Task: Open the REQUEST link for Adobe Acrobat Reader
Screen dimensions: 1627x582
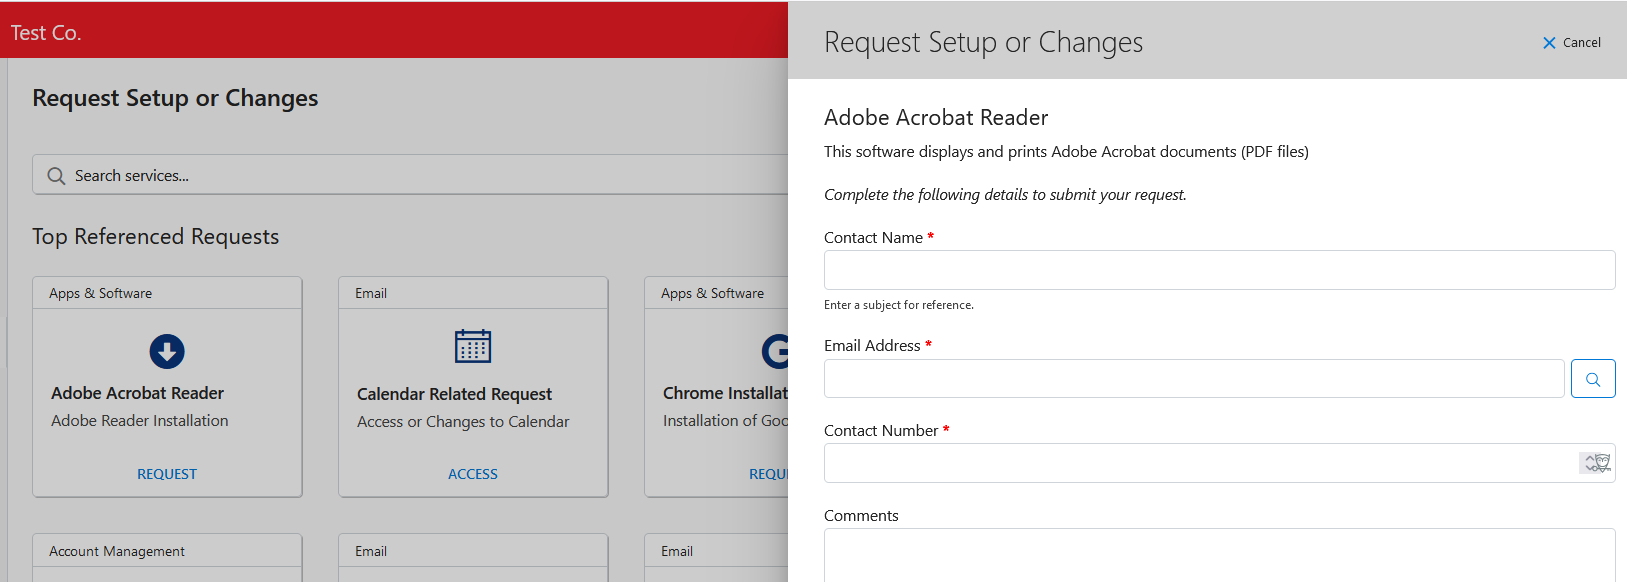Action: click(167, 474)
